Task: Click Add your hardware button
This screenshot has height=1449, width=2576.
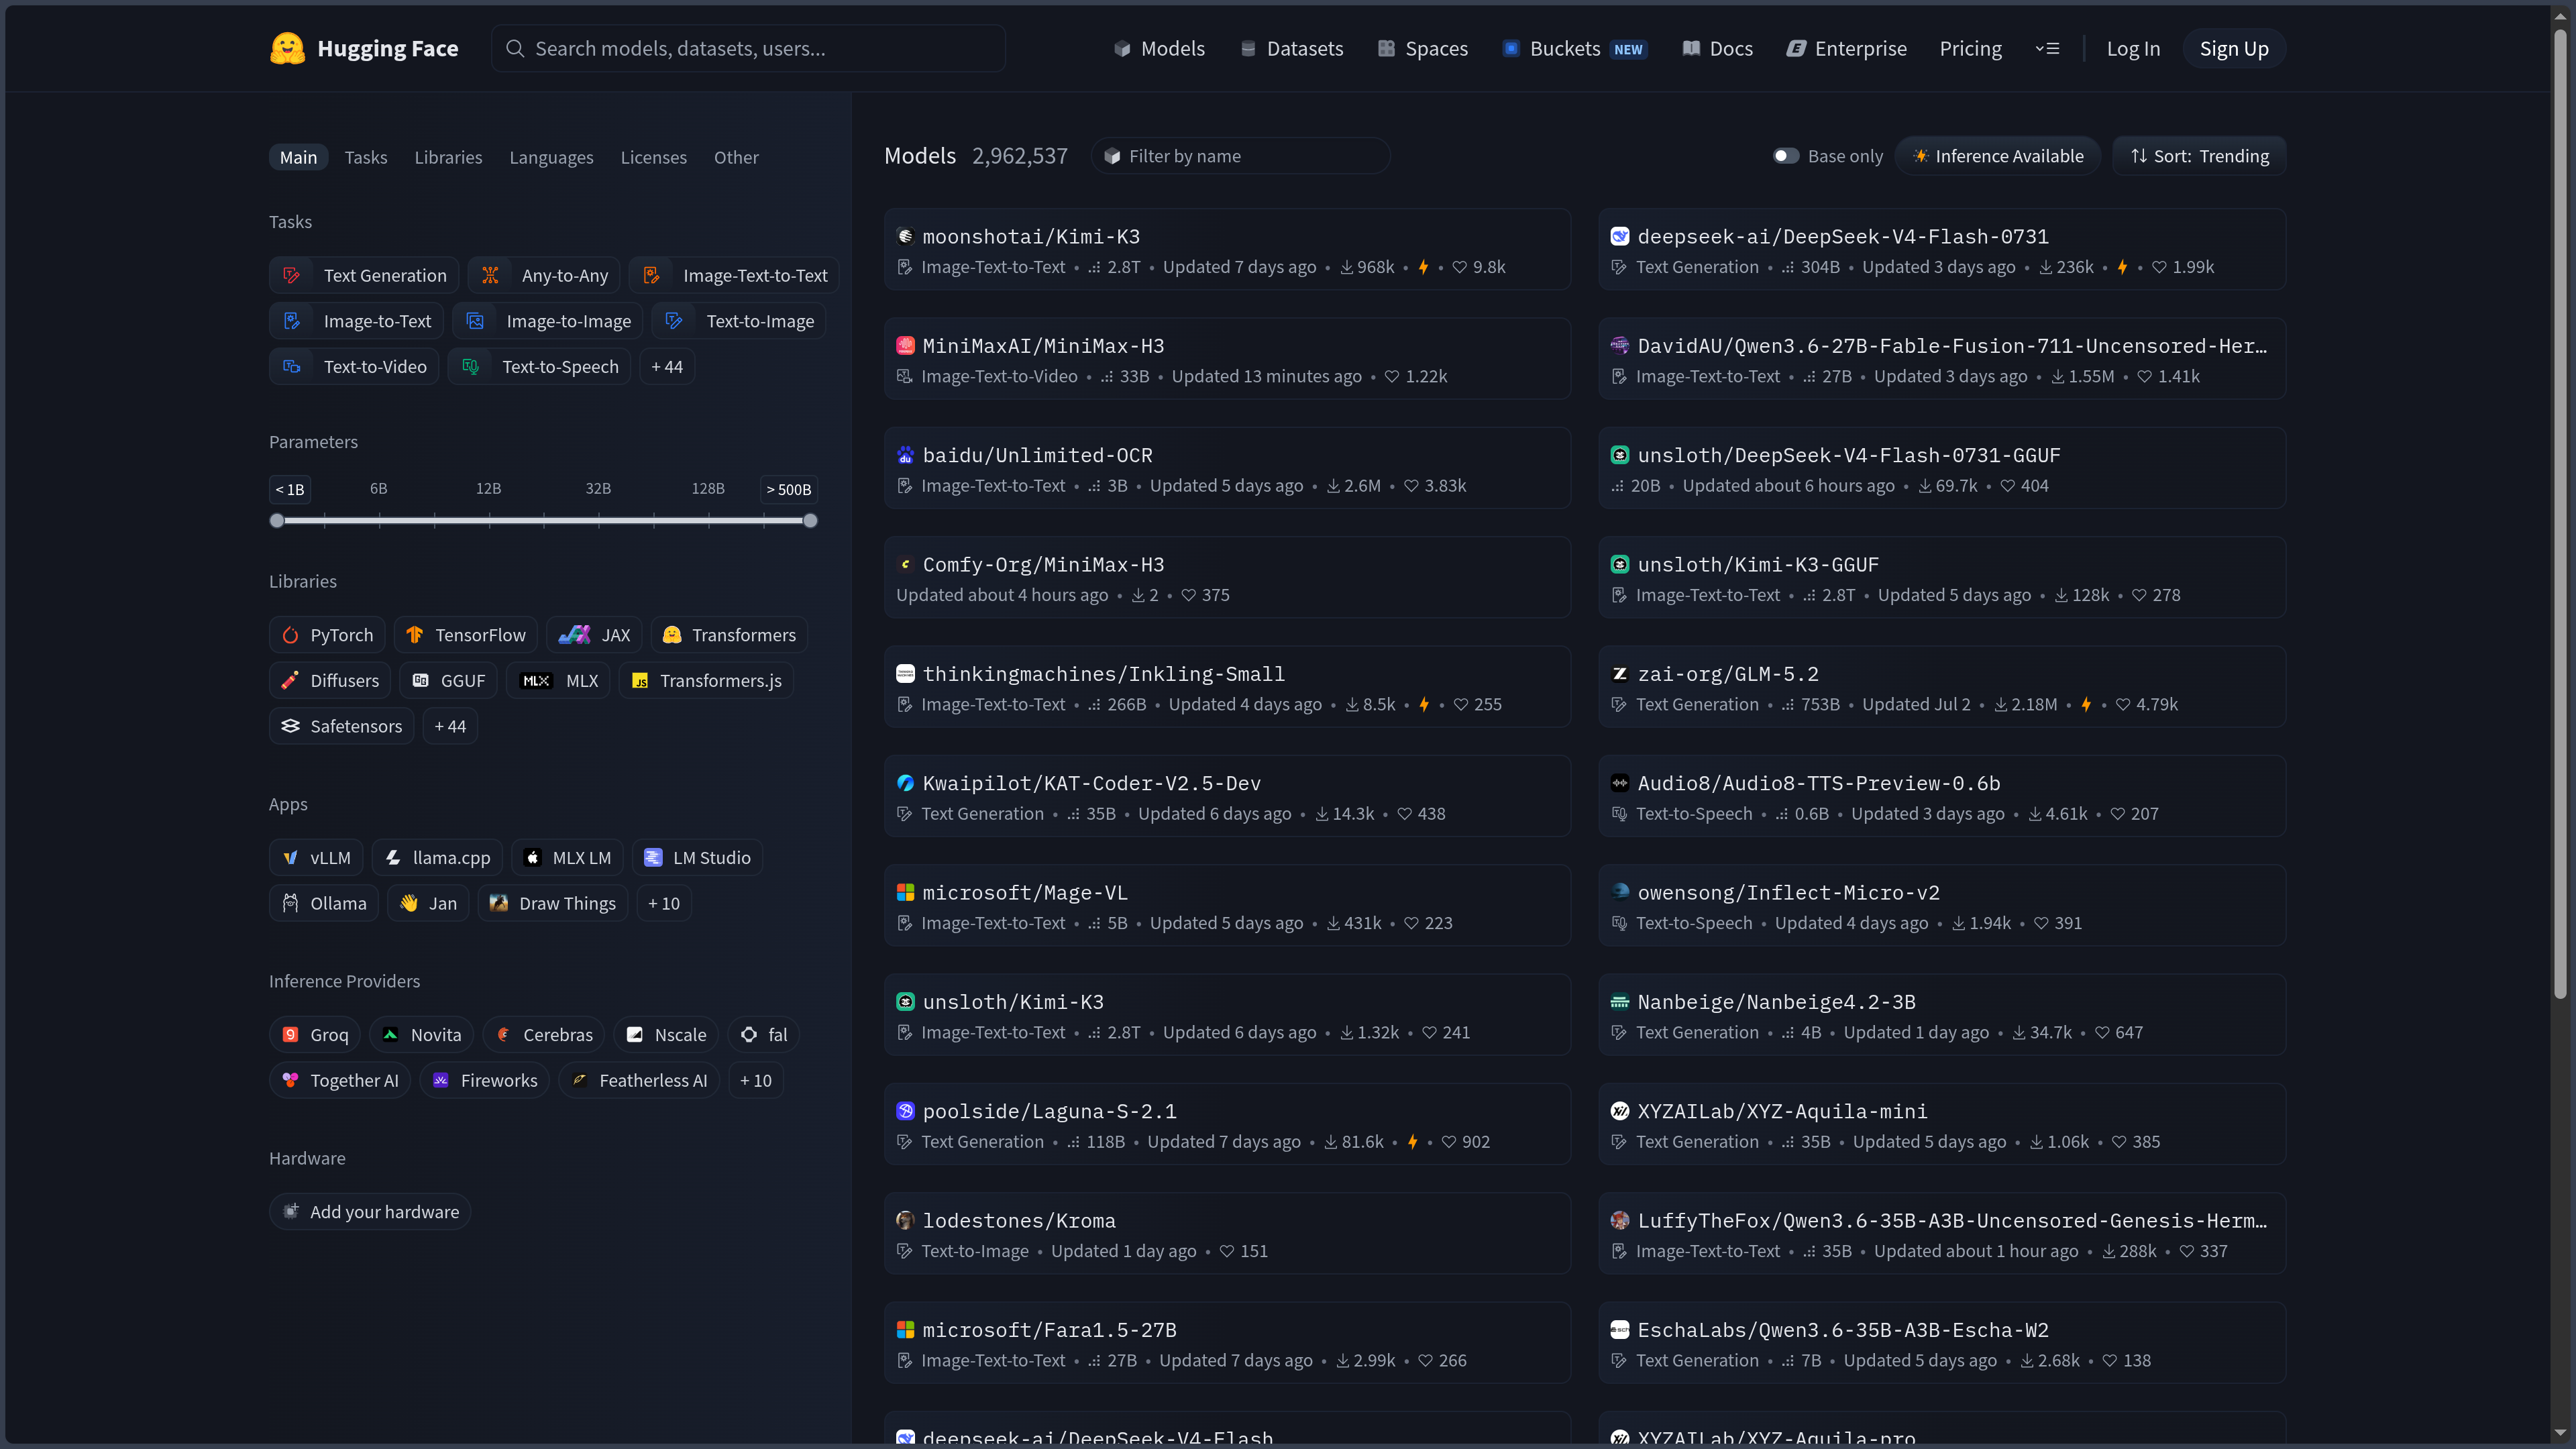Action: (370, 1212)
